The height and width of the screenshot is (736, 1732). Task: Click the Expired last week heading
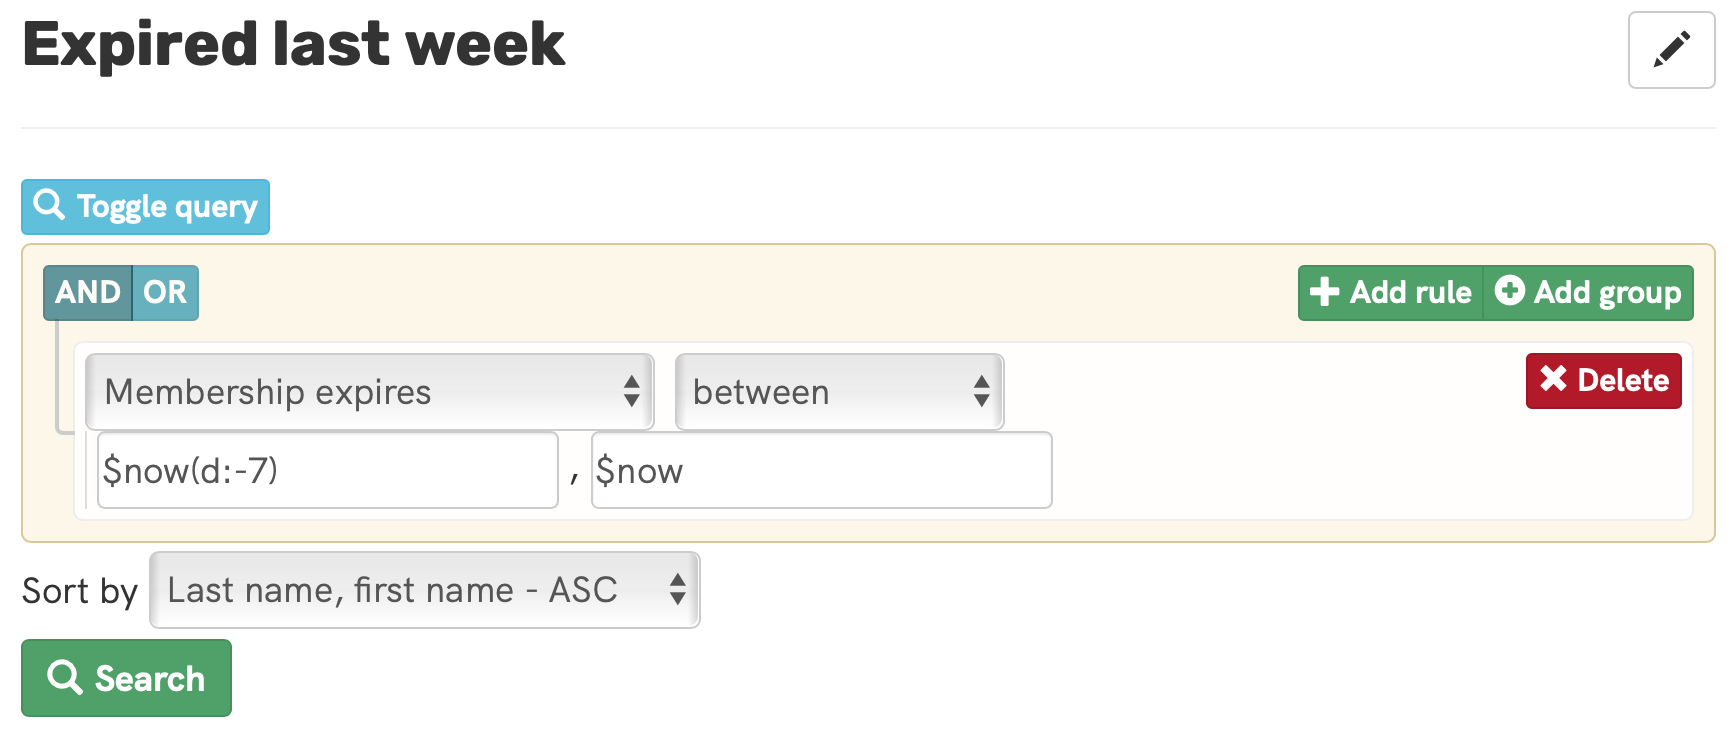pyautogui.click(x=294, y=45)
